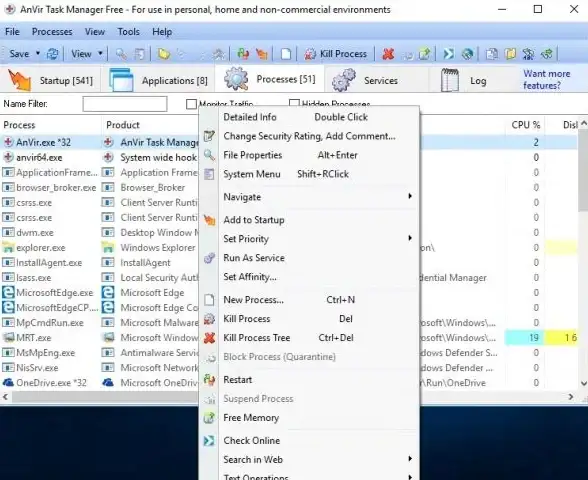
Task: Expand the Search in Web submenu
Action: 410,459
